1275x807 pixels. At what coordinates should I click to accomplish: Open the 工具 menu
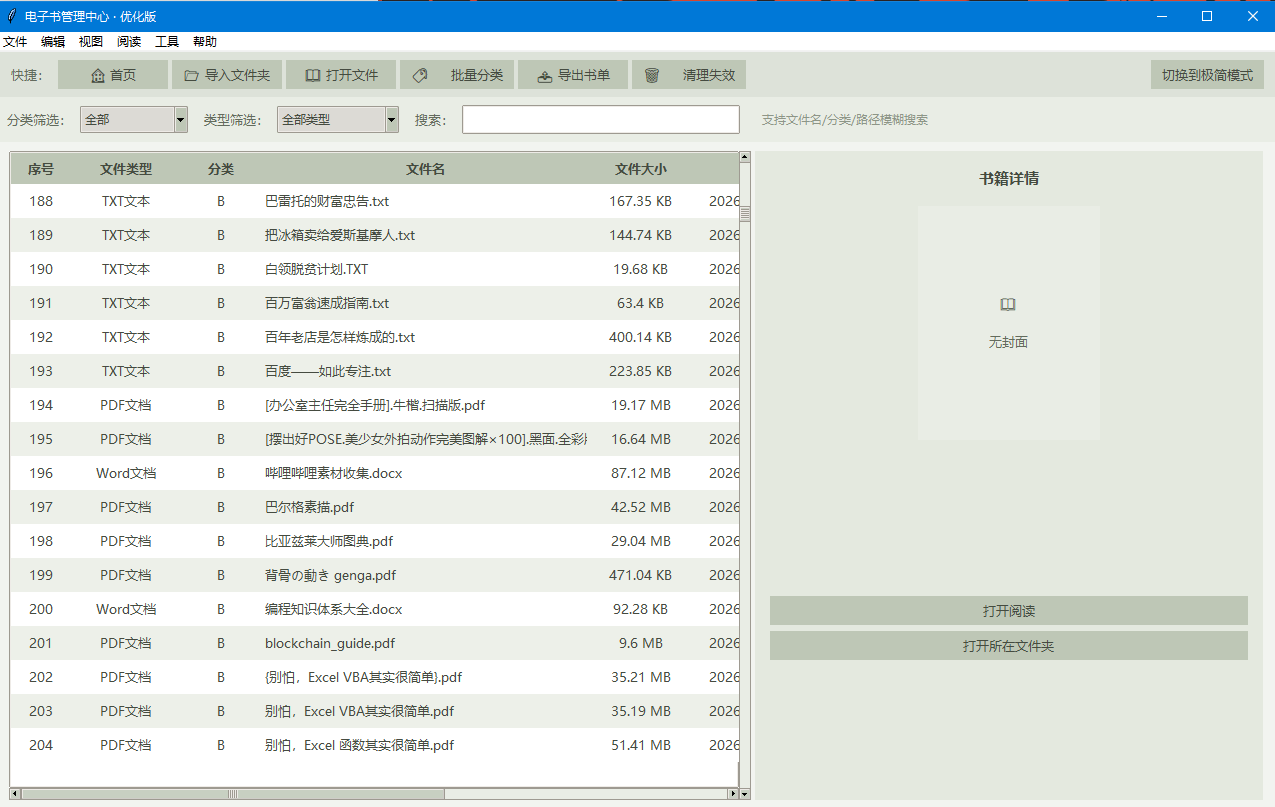pos(167,42)
